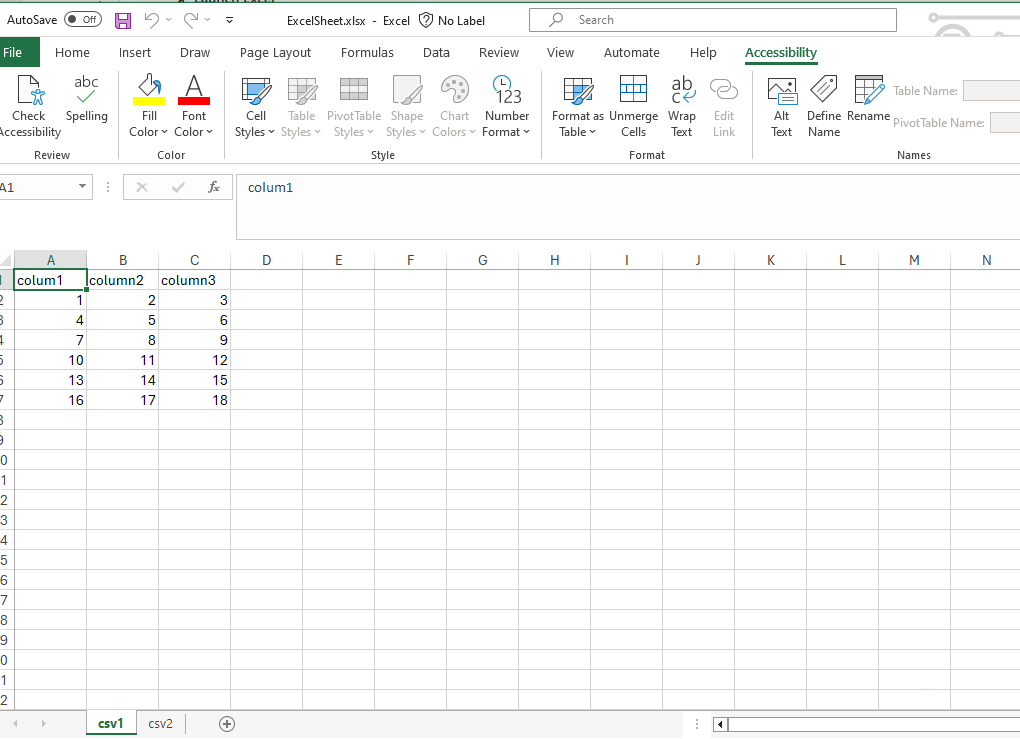Open the Format as Table dropdown

click(577, 105)
